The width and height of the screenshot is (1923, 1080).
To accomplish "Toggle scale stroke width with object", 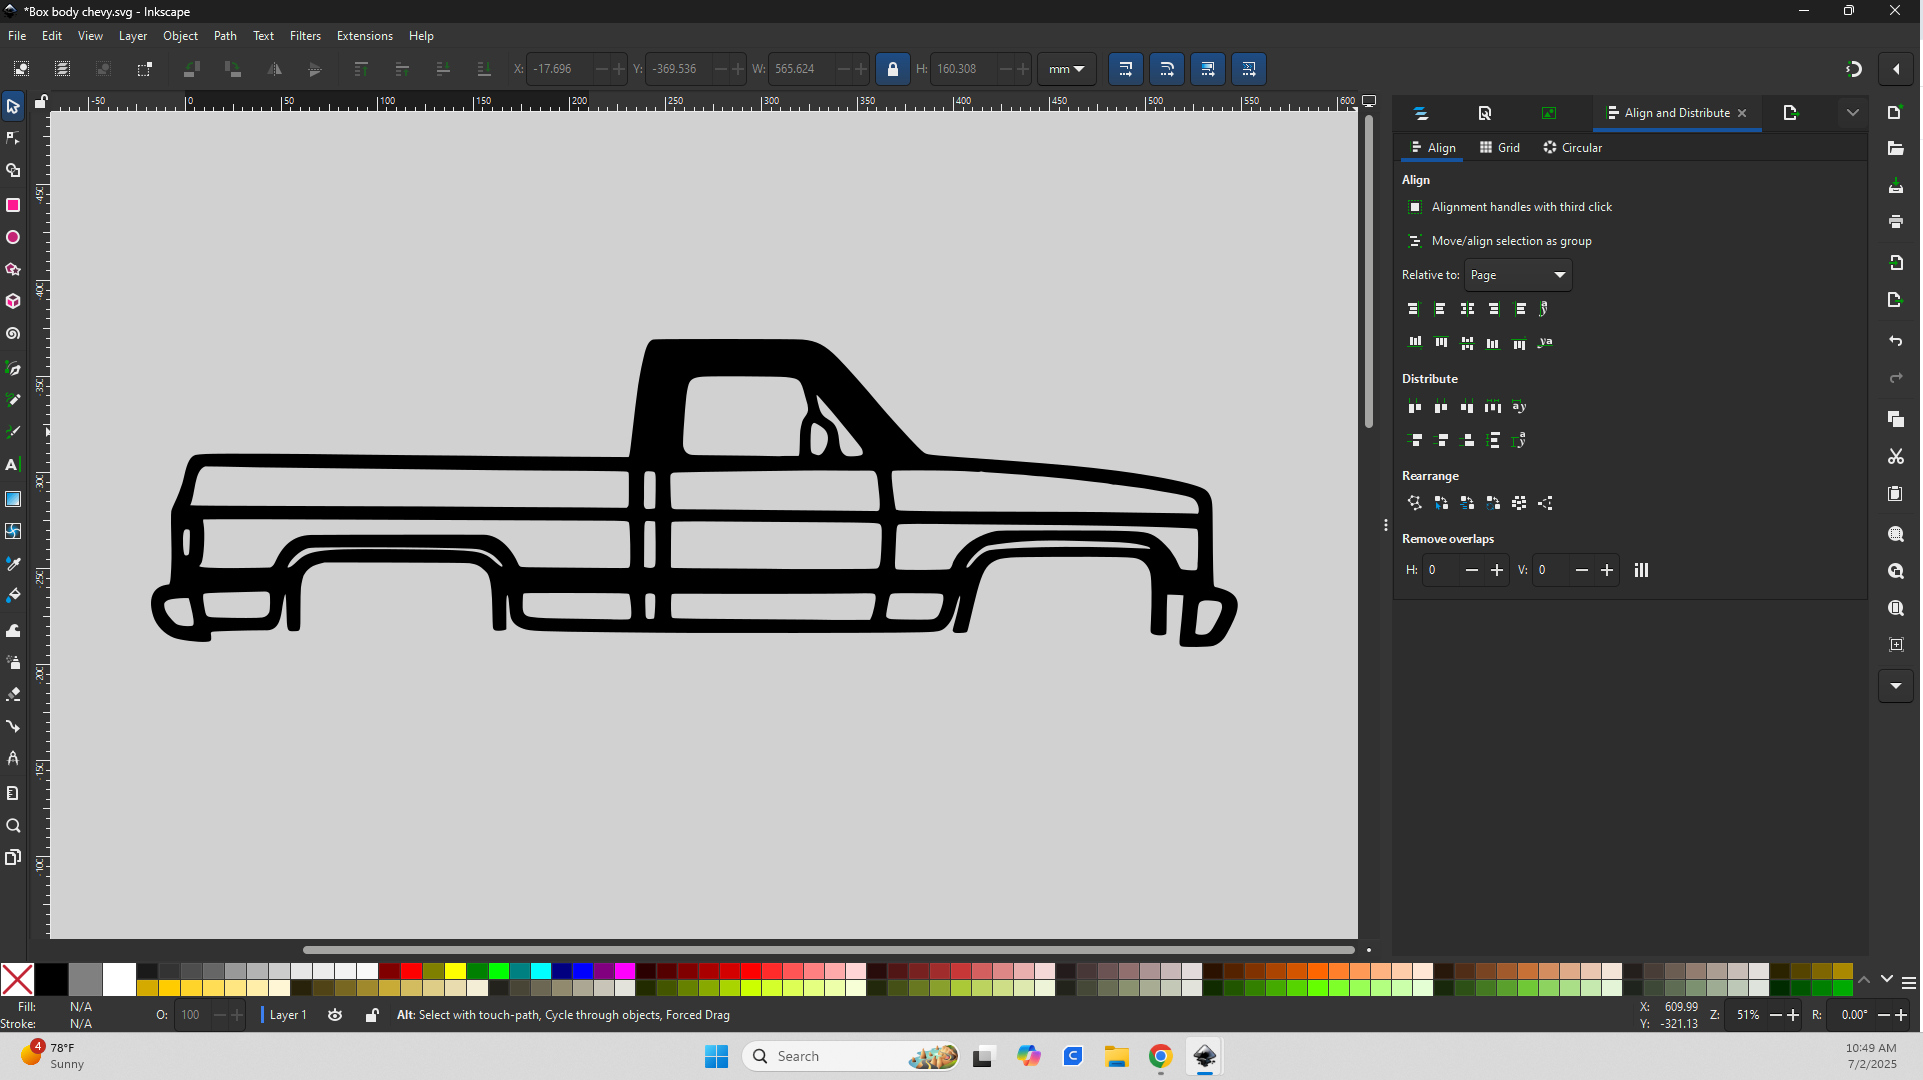I will pyautogui.click(x=1126, y=69).
